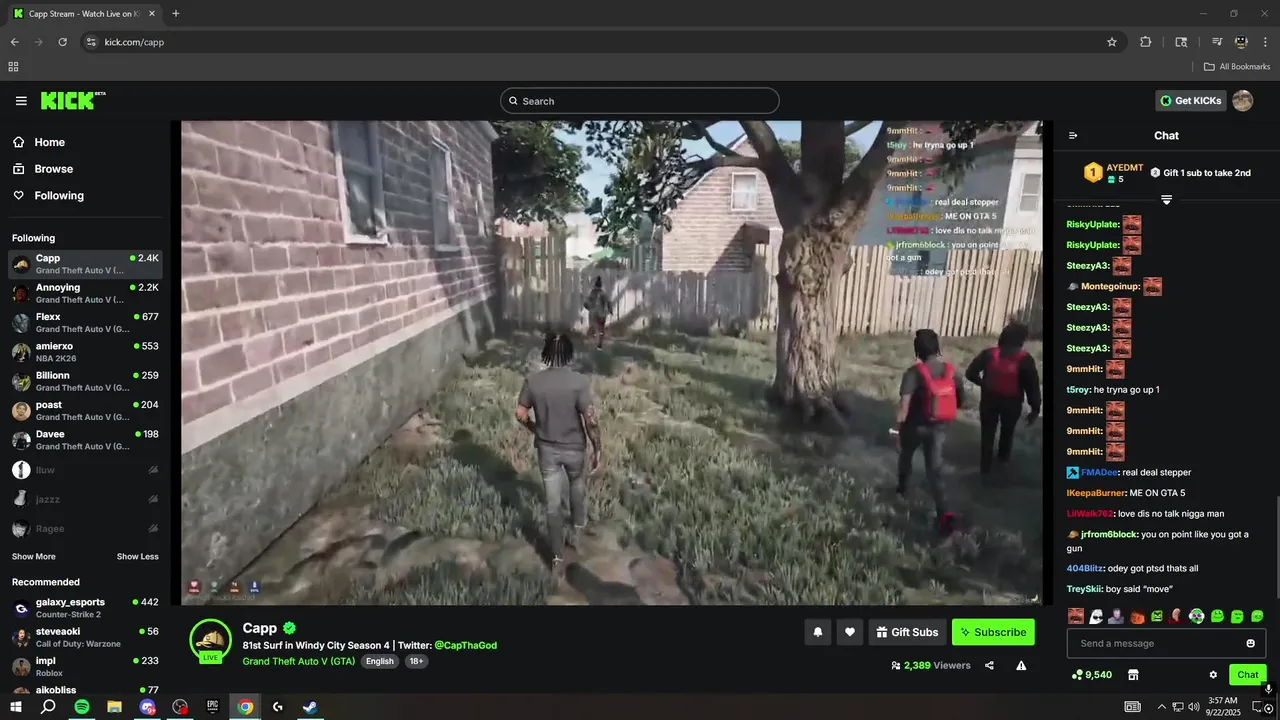The image size is (1280, 720).
Task: Open Steam from the taskbar
Action: (310, 707)
